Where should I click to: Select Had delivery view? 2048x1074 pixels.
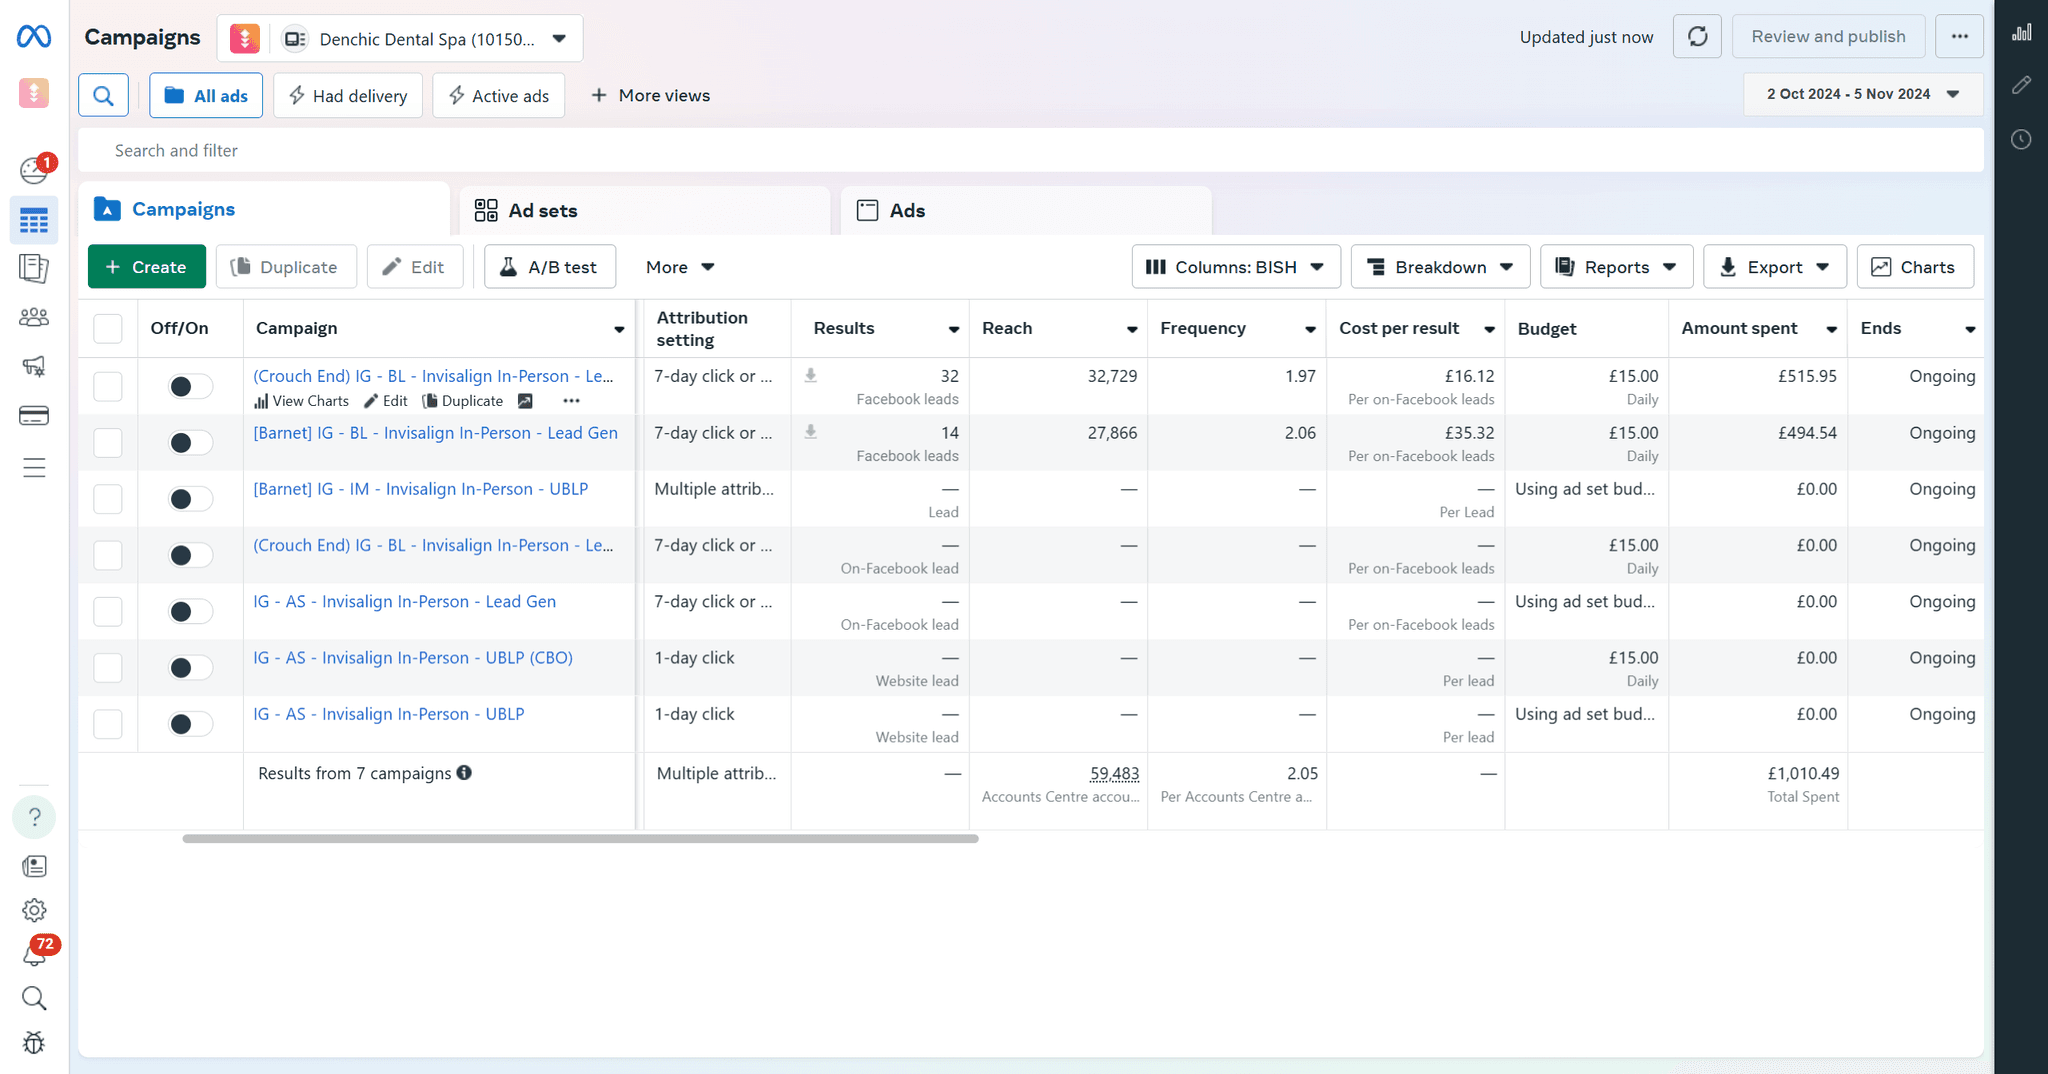click(348, 96)
